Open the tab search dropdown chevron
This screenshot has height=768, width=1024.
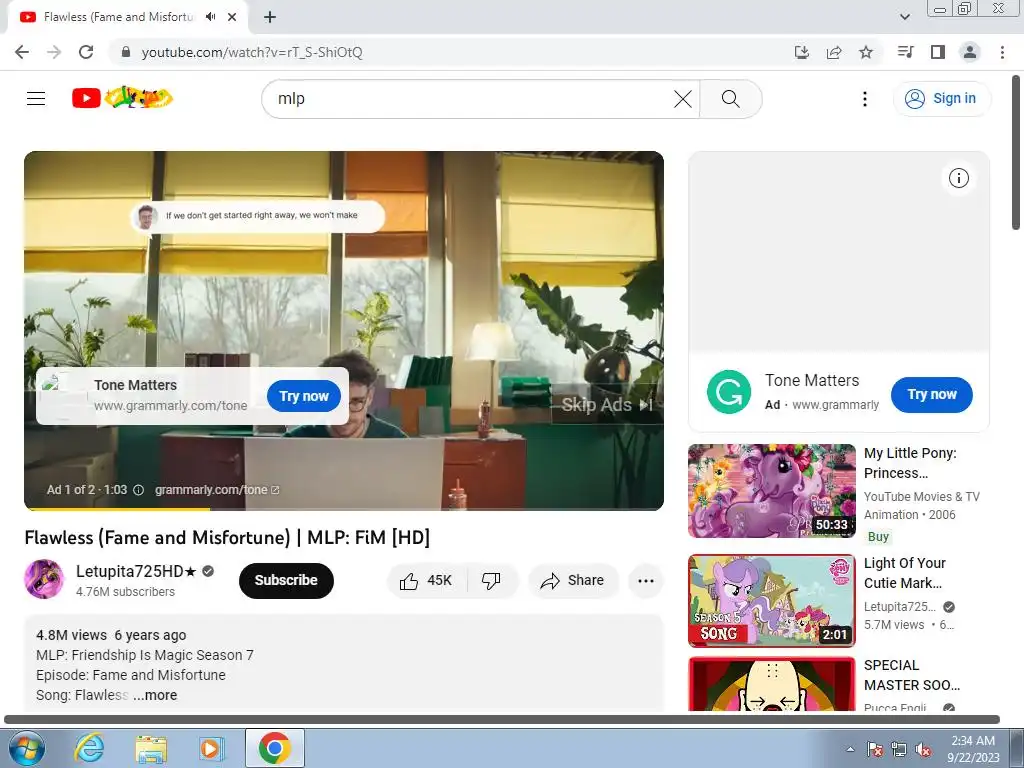904,17
